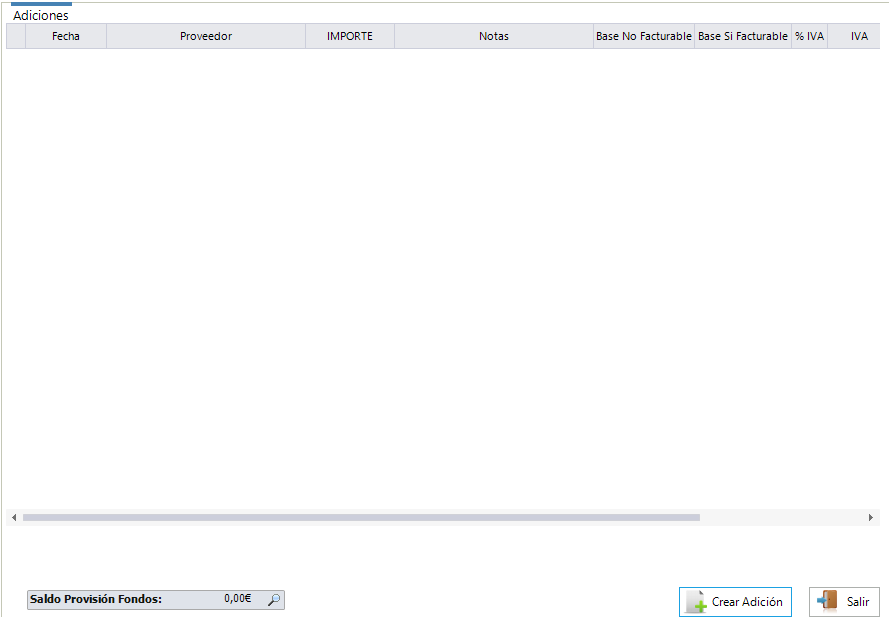
Task: Click the Crear Adición button
Action: [x=735, y=602]
